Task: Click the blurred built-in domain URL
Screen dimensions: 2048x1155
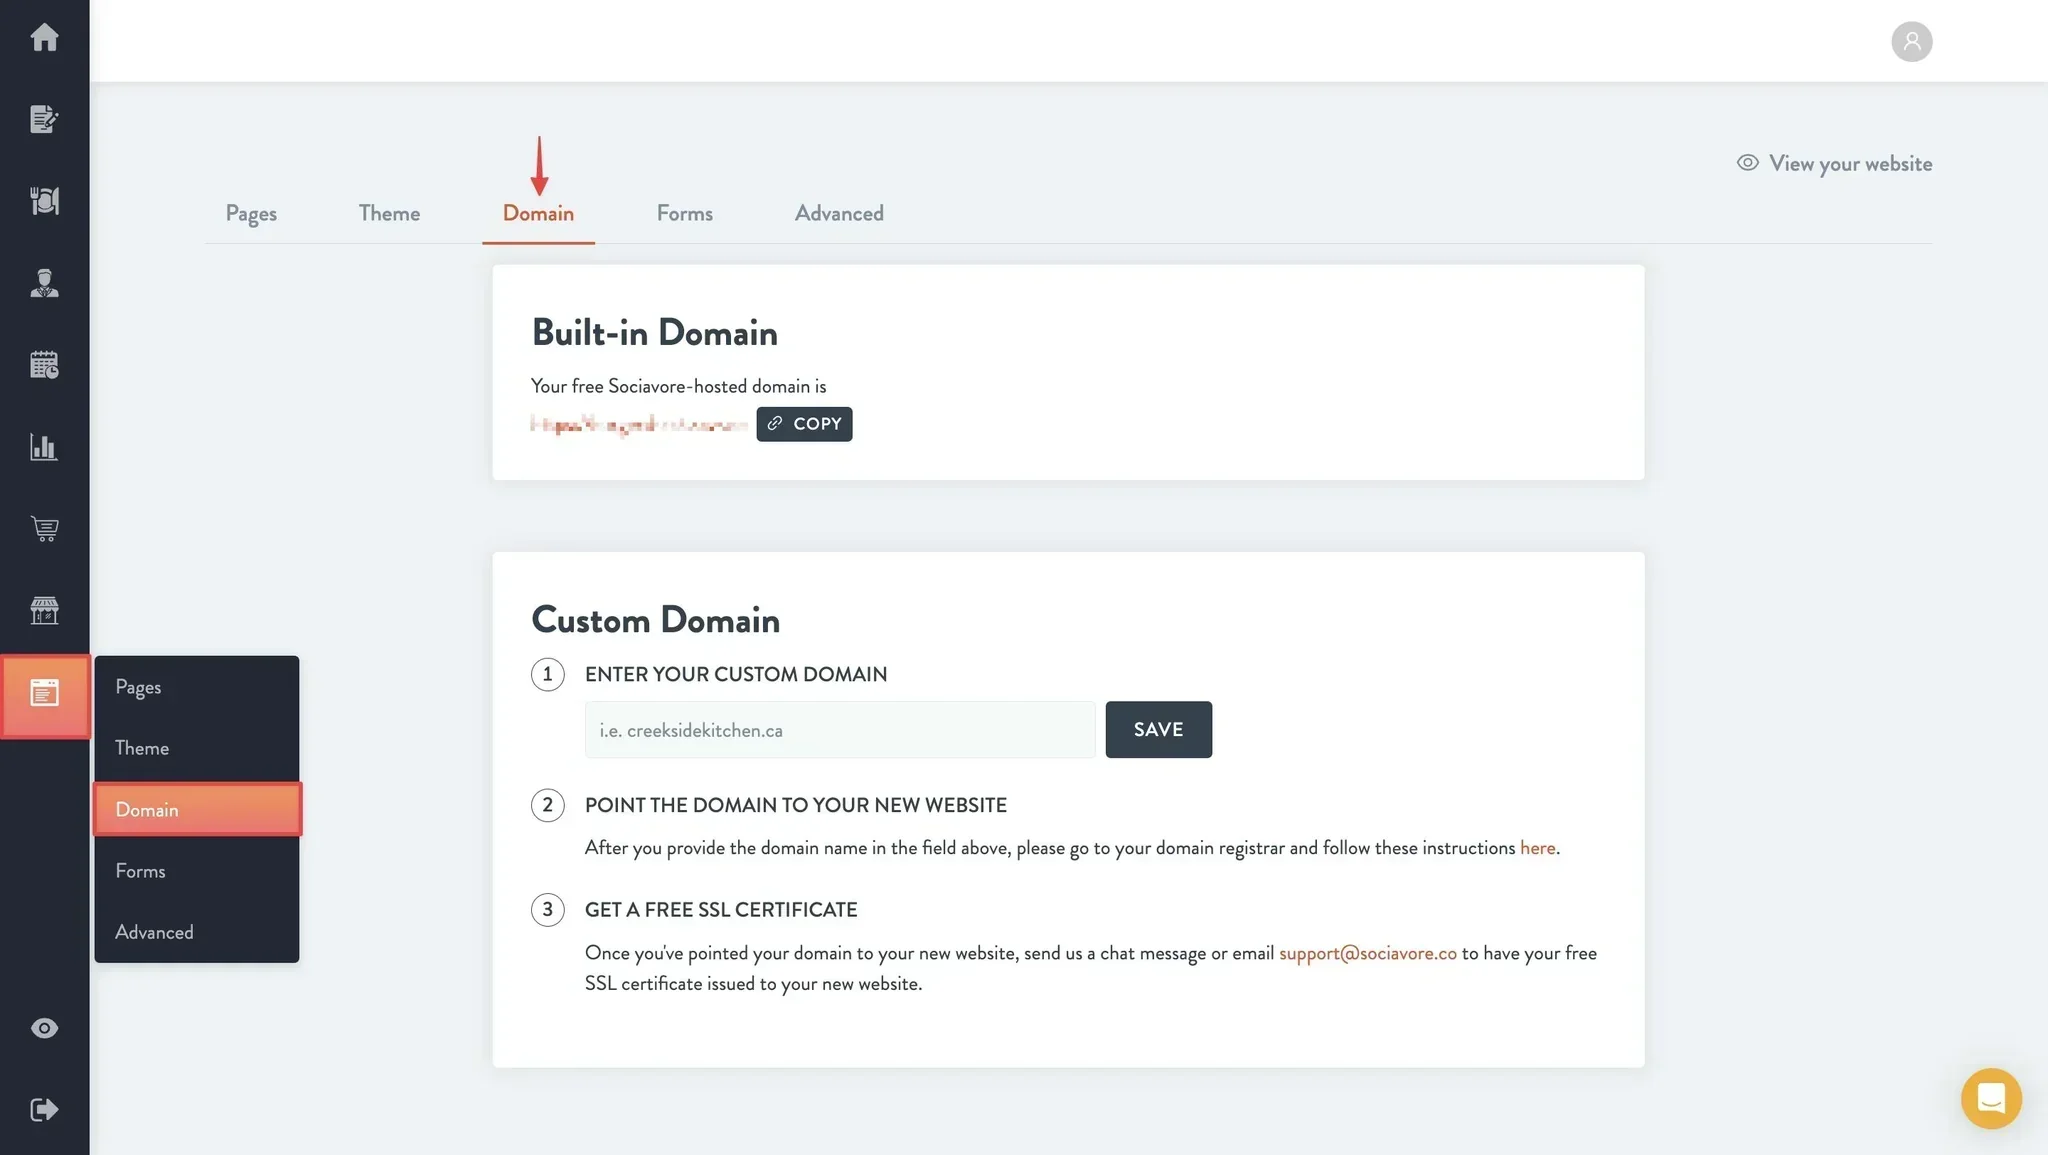Action: pyautogui.click(x=639, y=424)
